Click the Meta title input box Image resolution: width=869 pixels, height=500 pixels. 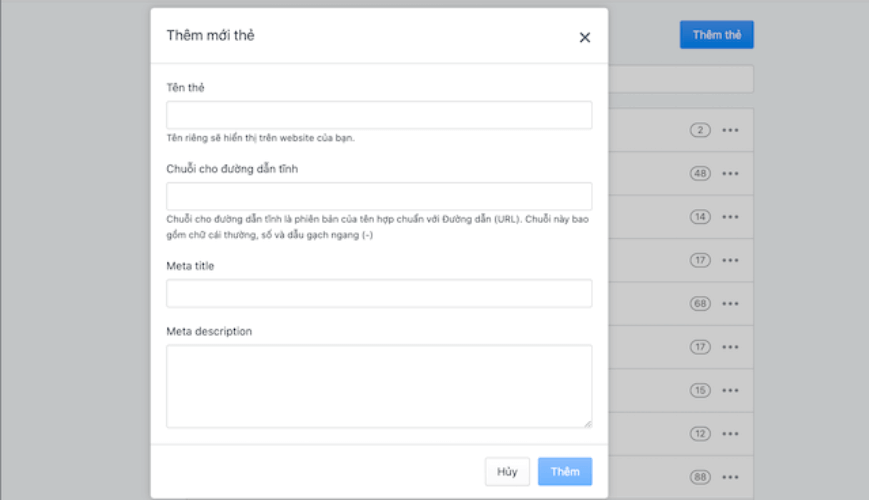(x=379, y=293)
